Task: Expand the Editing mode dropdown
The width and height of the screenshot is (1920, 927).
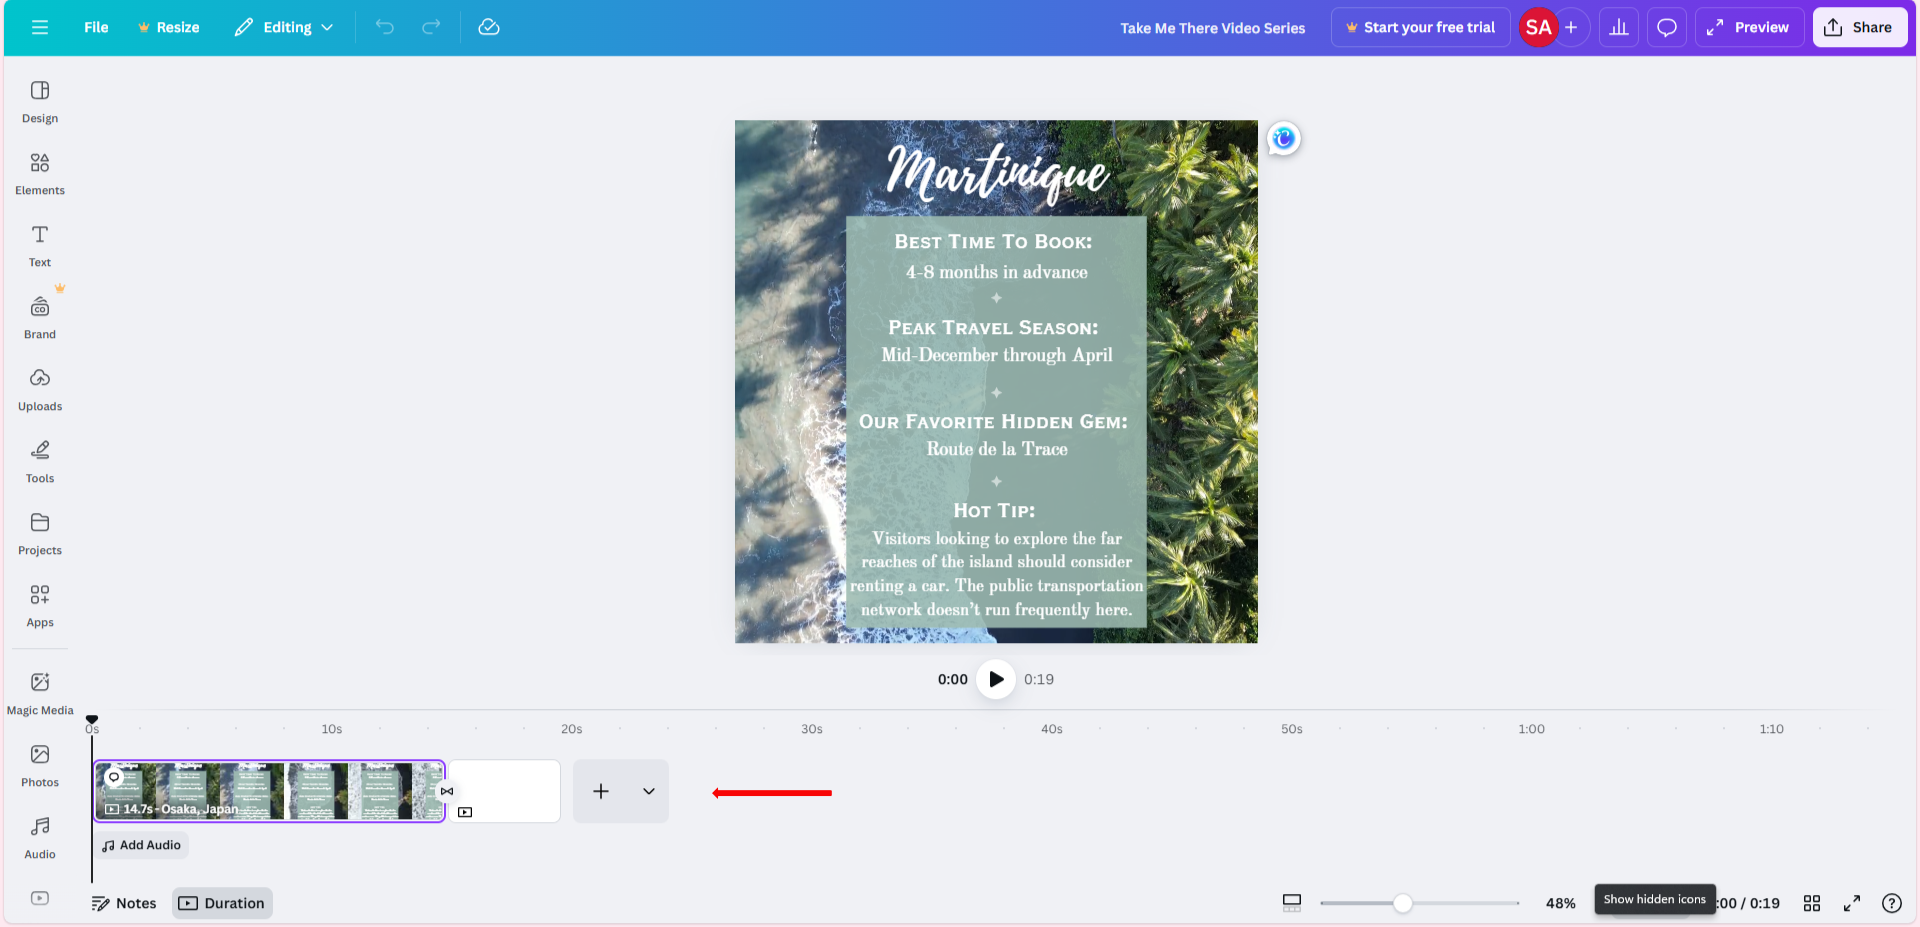Action: coord(284,27)
